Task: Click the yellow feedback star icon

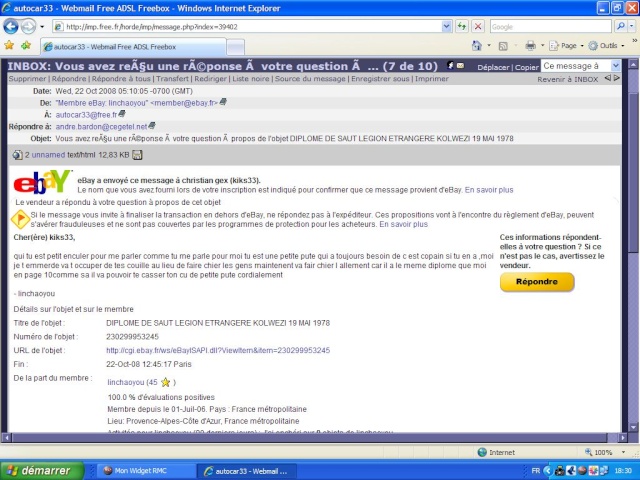Action: pos(165,382)
